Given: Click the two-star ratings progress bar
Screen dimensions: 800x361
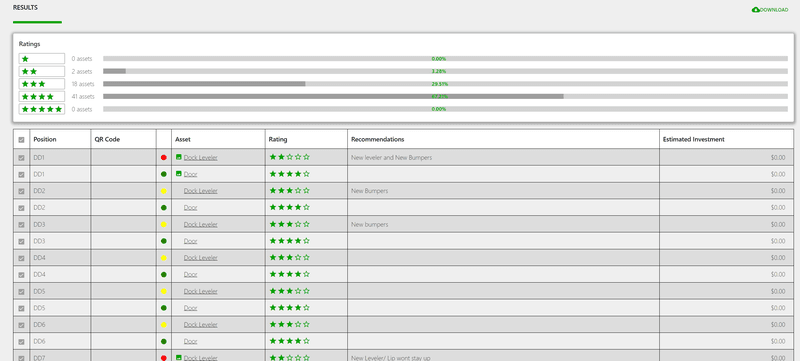Looking at the screenshot, I should click(445, 71).
